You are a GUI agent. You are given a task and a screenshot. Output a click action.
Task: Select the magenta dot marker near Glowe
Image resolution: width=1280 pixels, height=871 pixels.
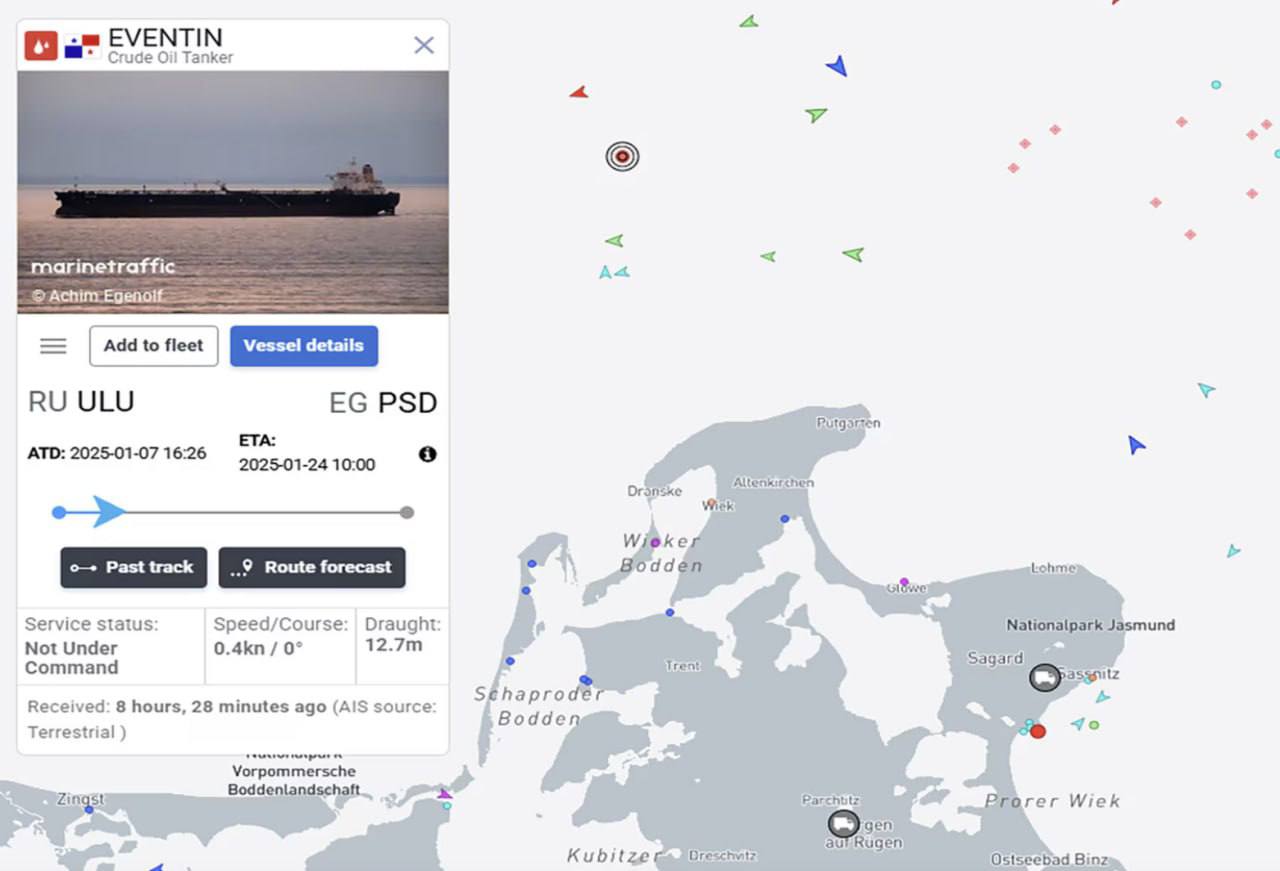pyautogui.click(x=904, y=582)
